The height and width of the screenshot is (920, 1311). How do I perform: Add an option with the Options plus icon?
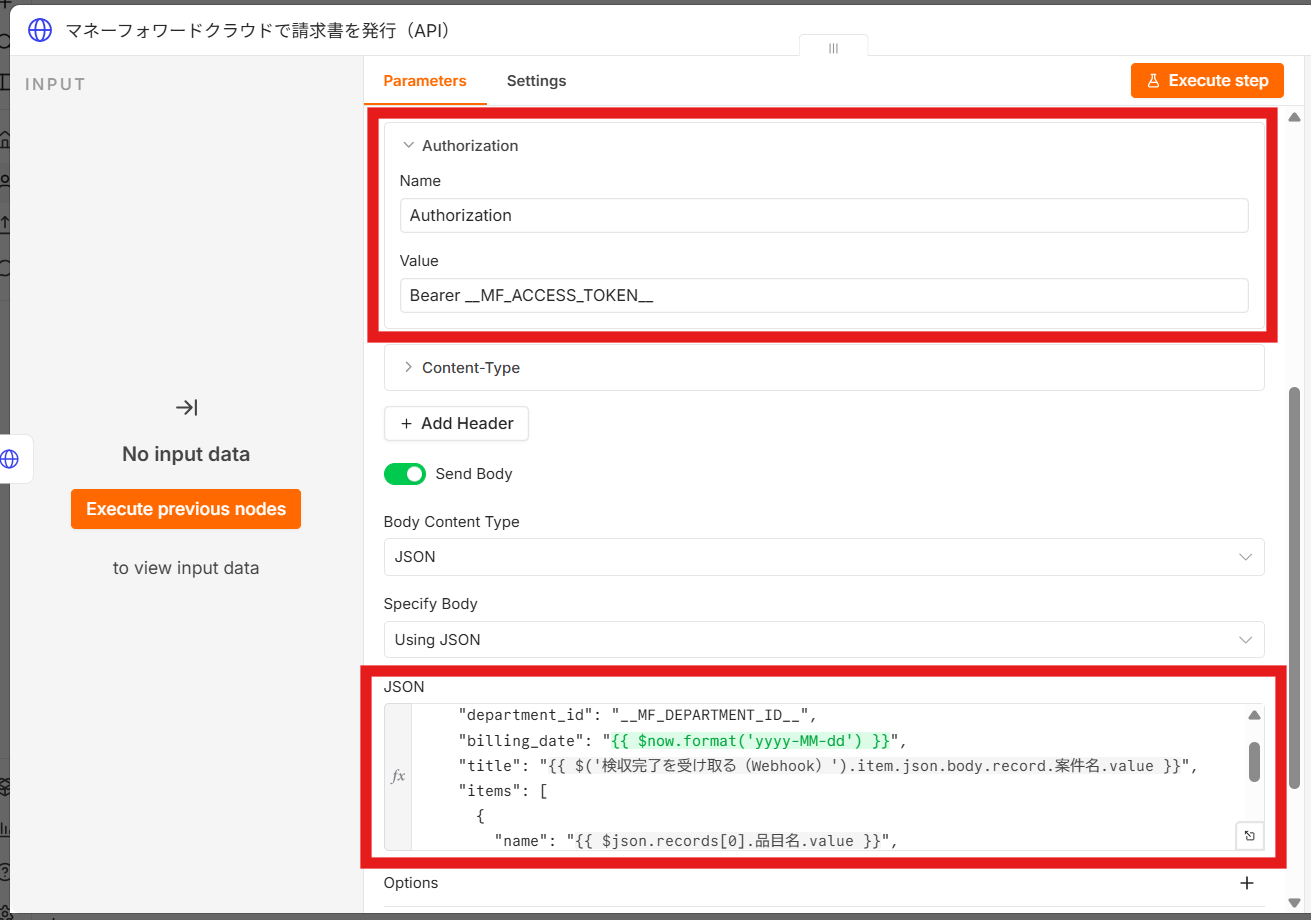pyautogui.click(x=1247, y=883)
